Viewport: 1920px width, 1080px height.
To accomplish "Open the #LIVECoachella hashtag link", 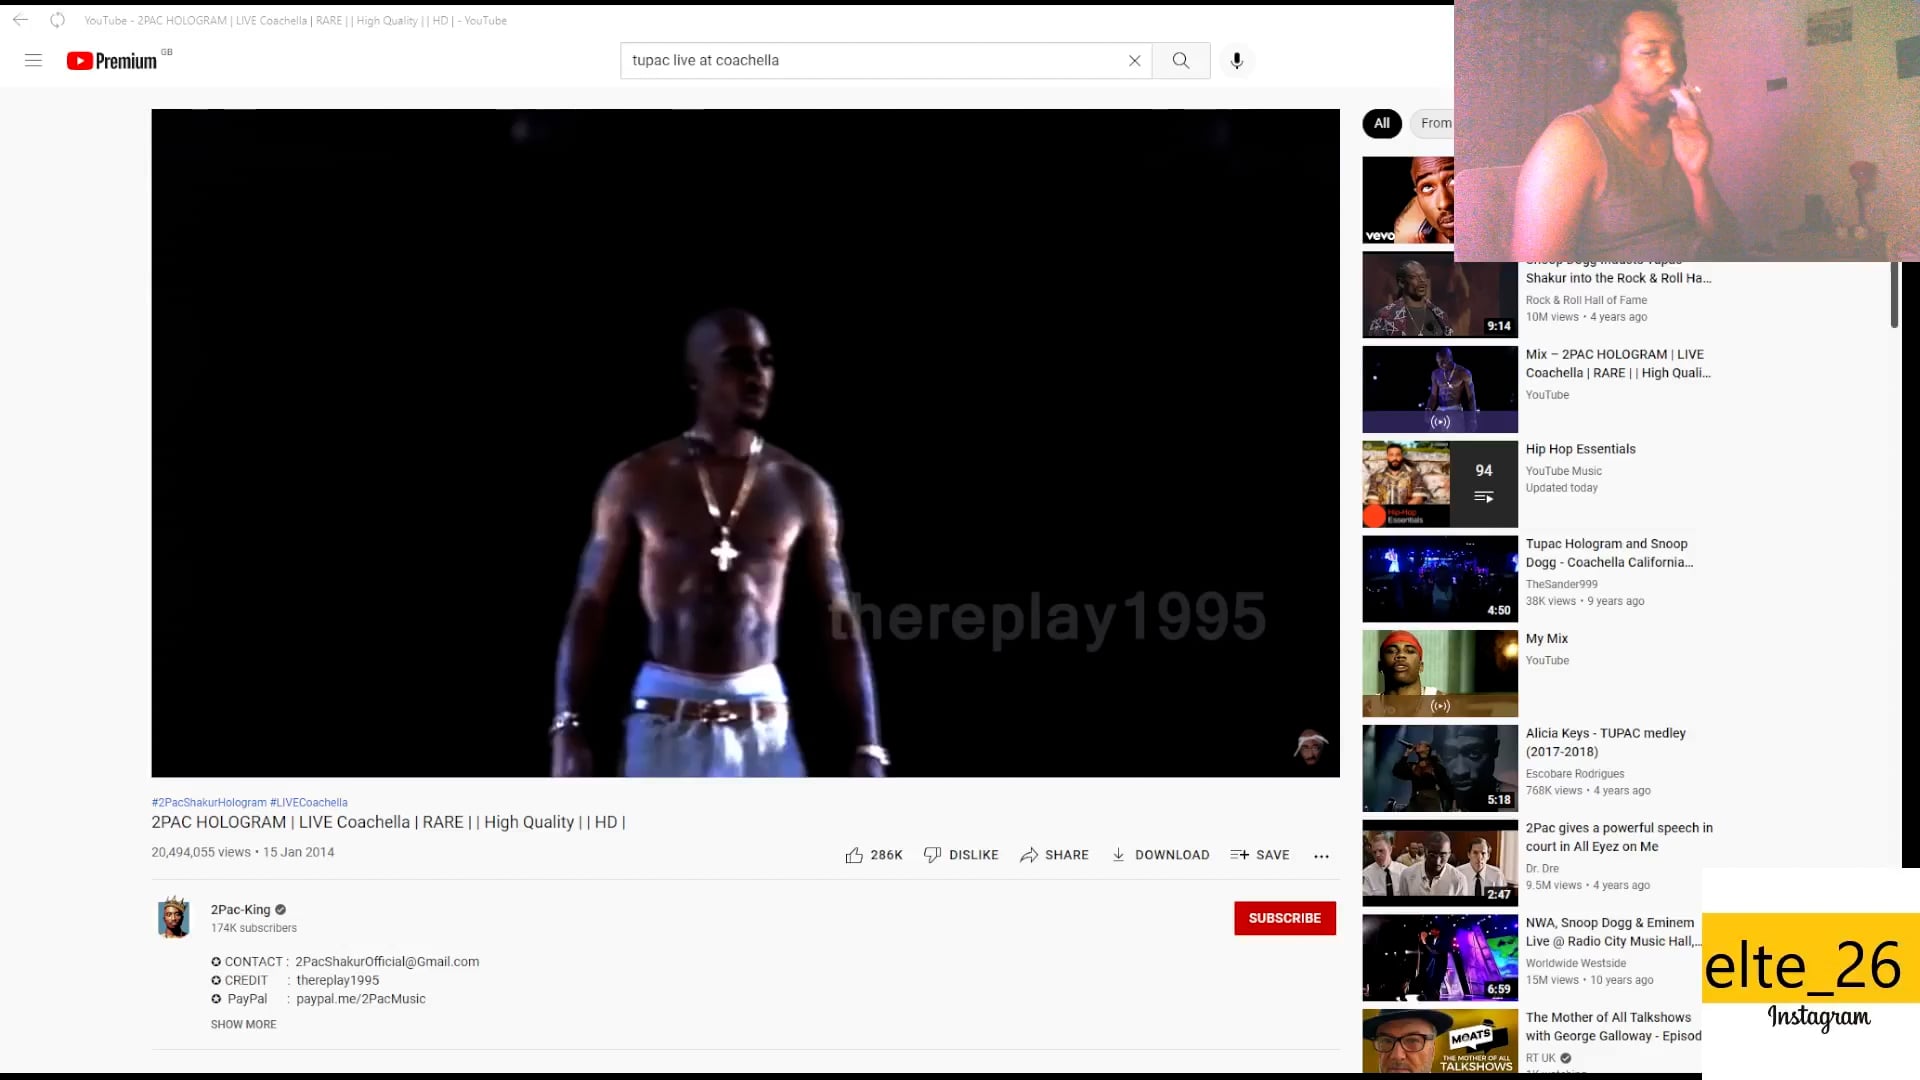I will 308,802.
